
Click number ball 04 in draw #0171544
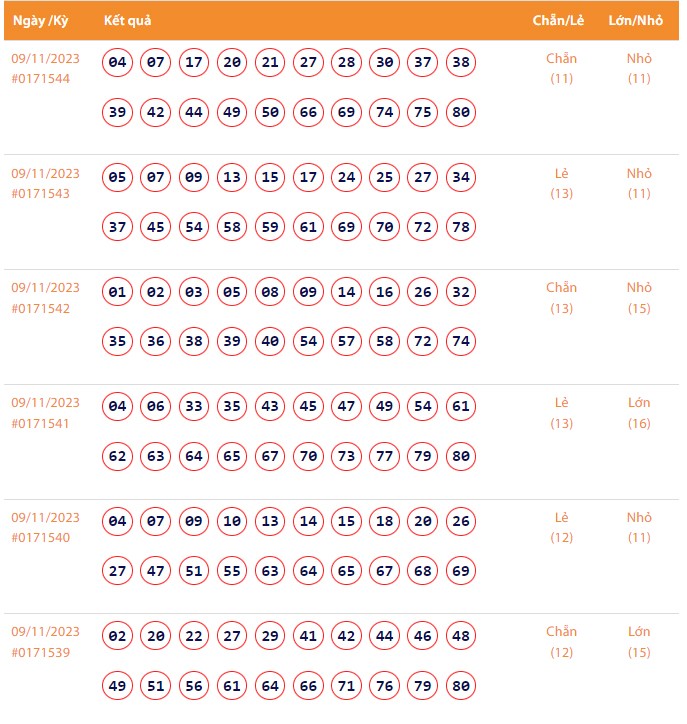118,63
